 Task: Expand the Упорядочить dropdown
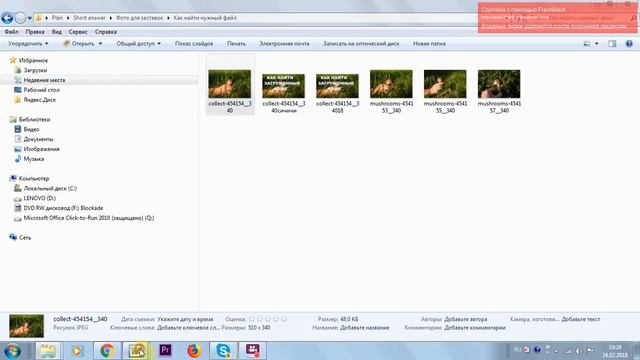[x=28, y=43]
